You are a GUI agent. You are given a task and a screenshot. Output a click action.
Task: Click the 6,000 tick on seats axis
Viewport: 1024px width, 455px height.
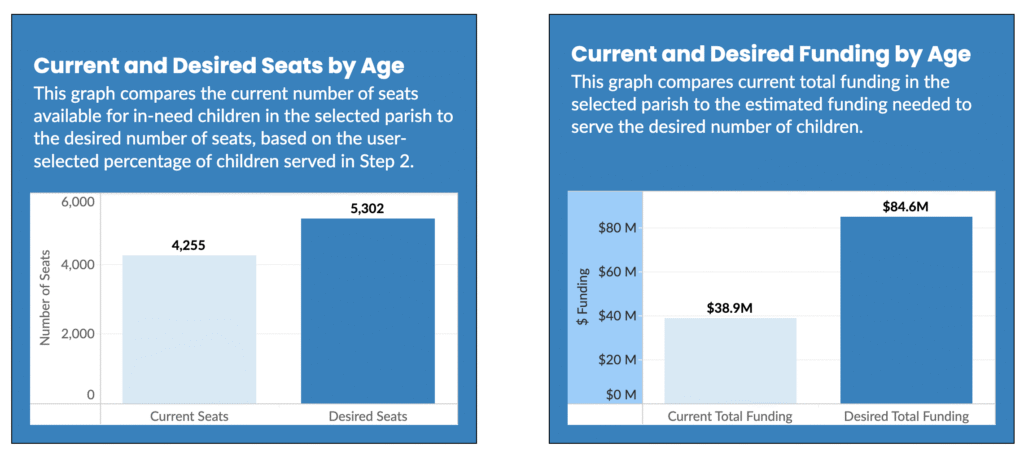(x=78, y=202)
